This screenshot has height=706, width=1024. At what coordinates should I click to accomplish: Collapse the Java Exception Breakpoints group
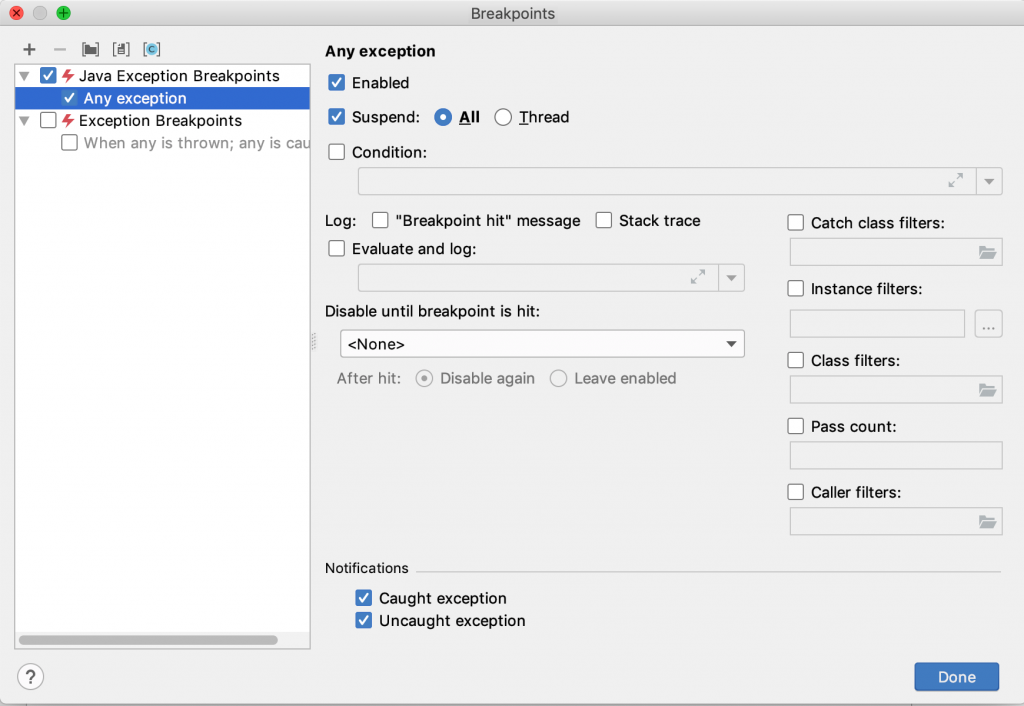pos(23,75)
